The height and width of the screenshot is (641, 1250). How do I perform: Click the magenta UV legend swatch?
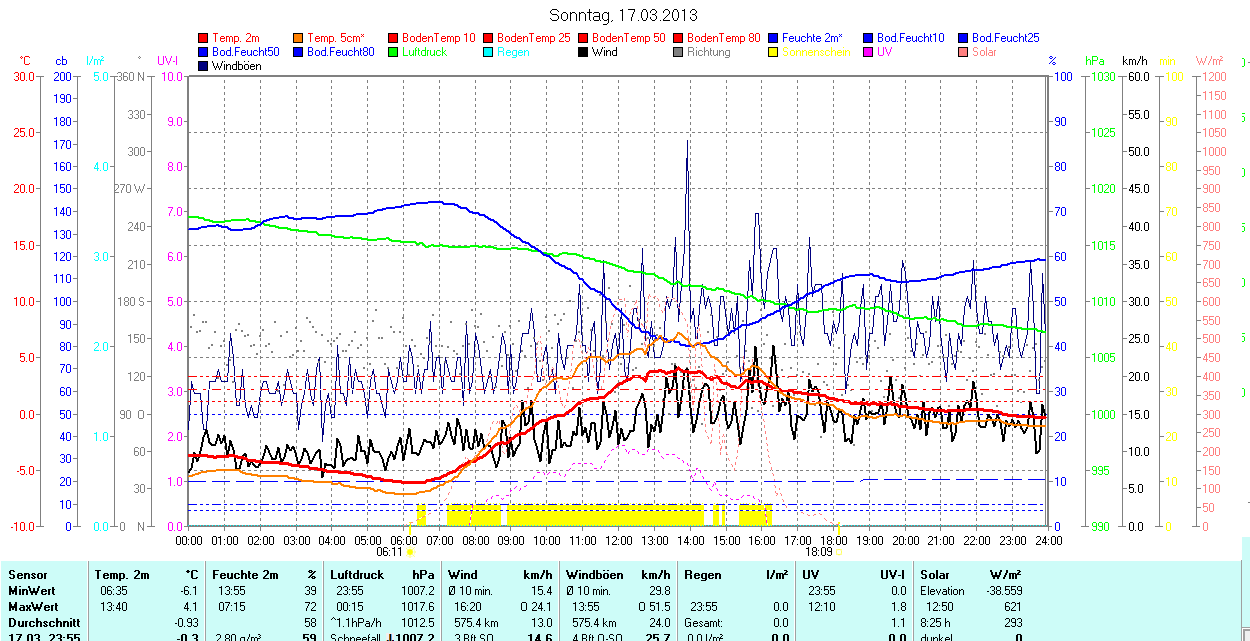[868, 52]
